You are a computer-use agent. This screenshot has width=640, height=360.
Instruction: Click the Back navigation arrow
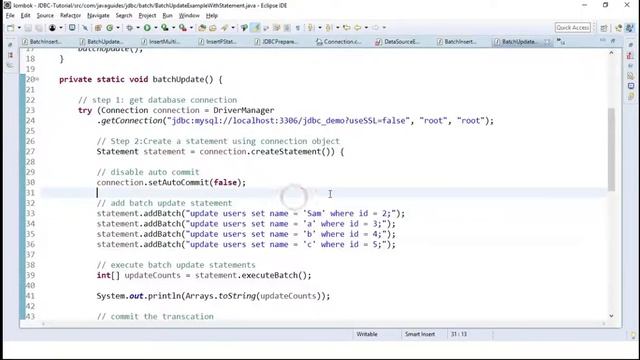[358, 28]
